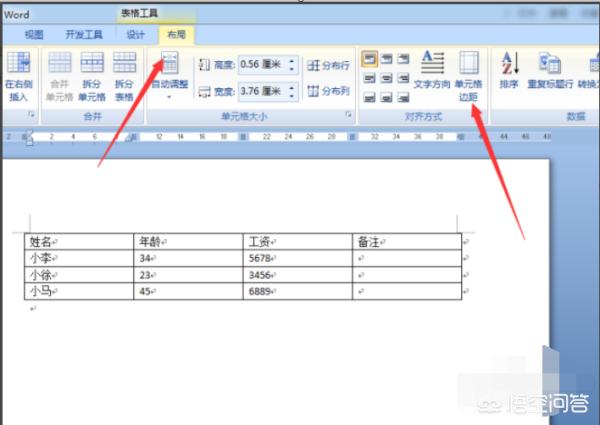Open Text Direction (文字方向) tool

point(433,72)
